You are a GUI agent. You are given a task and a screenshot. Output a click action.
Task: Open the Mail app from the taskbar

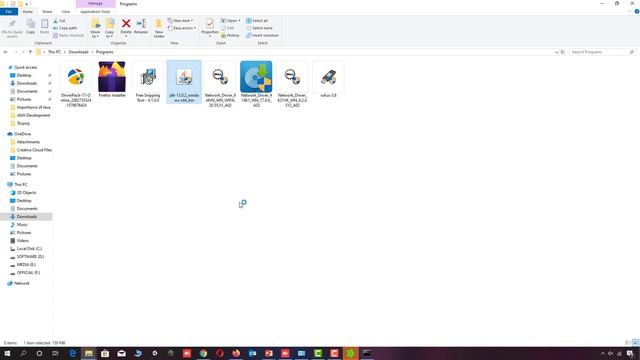[122, 353]
